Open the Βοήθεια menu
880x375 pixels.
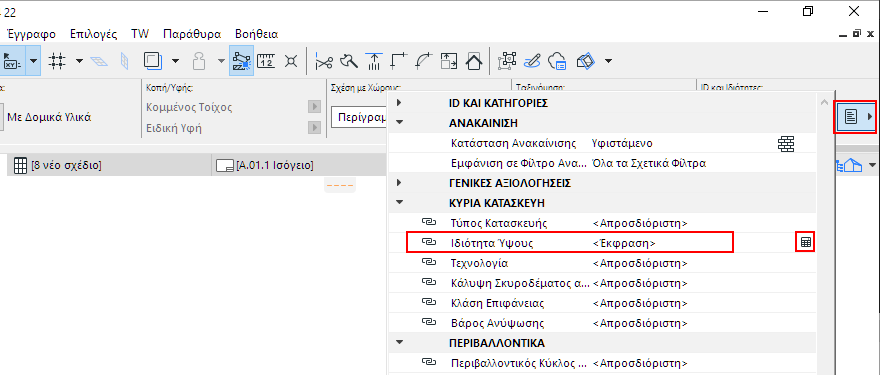point(256,34)
